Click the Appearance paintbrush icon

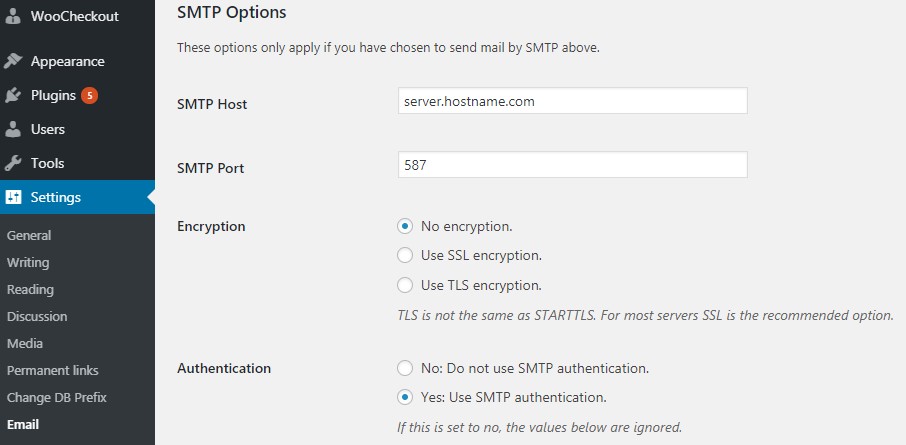point(13,61)
